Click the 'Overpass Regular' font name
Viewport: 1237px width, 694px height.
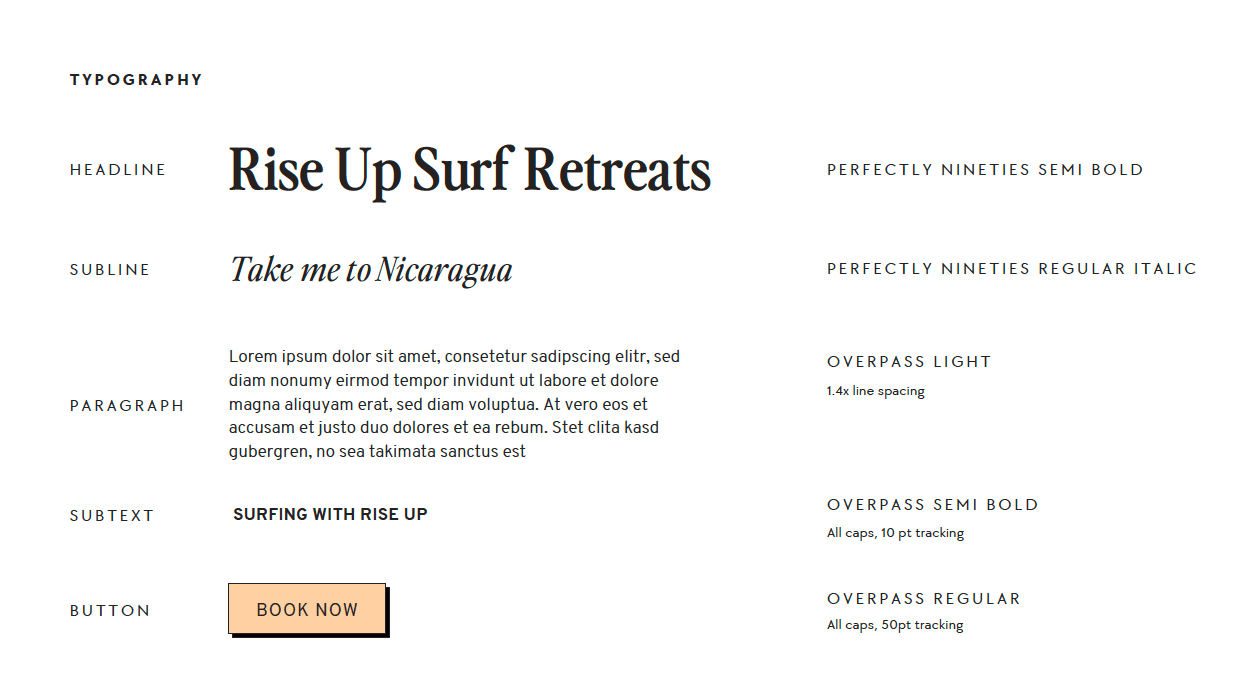pyautogui.click(x=924, y=599)
